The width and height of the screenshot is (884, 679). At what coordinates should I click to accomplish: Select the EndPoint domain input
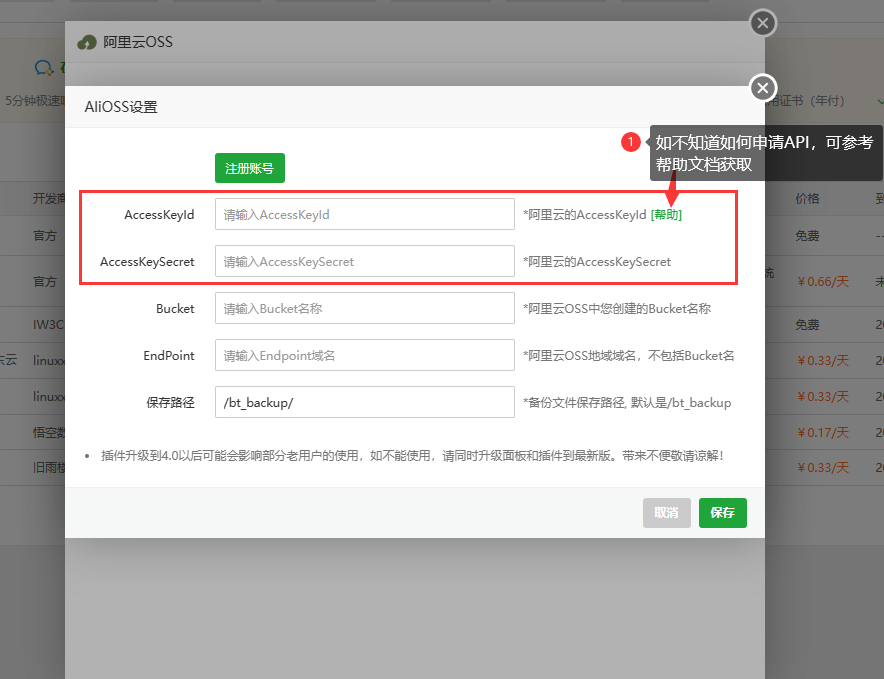[365, 355]
